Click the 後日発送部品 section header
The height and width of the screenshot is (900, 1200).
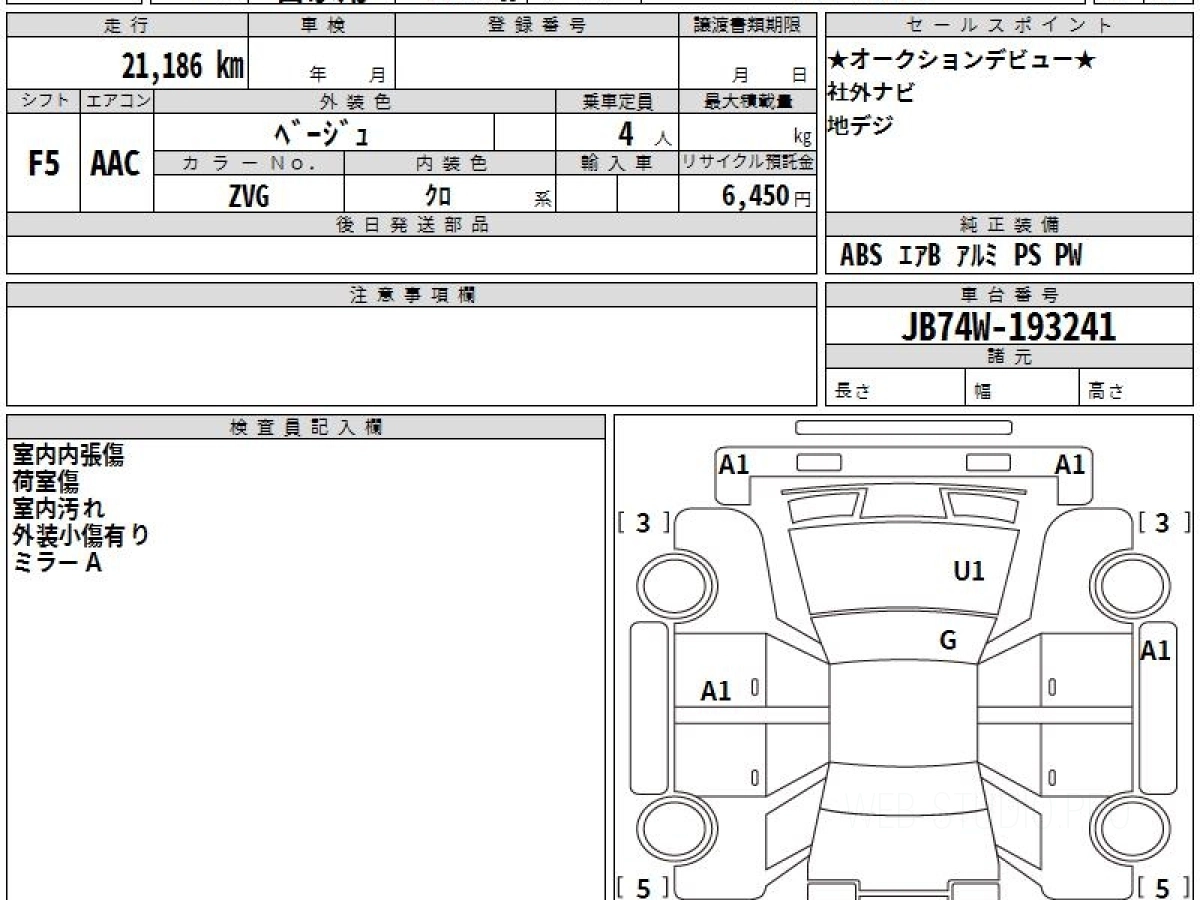[x=412, y=225]
